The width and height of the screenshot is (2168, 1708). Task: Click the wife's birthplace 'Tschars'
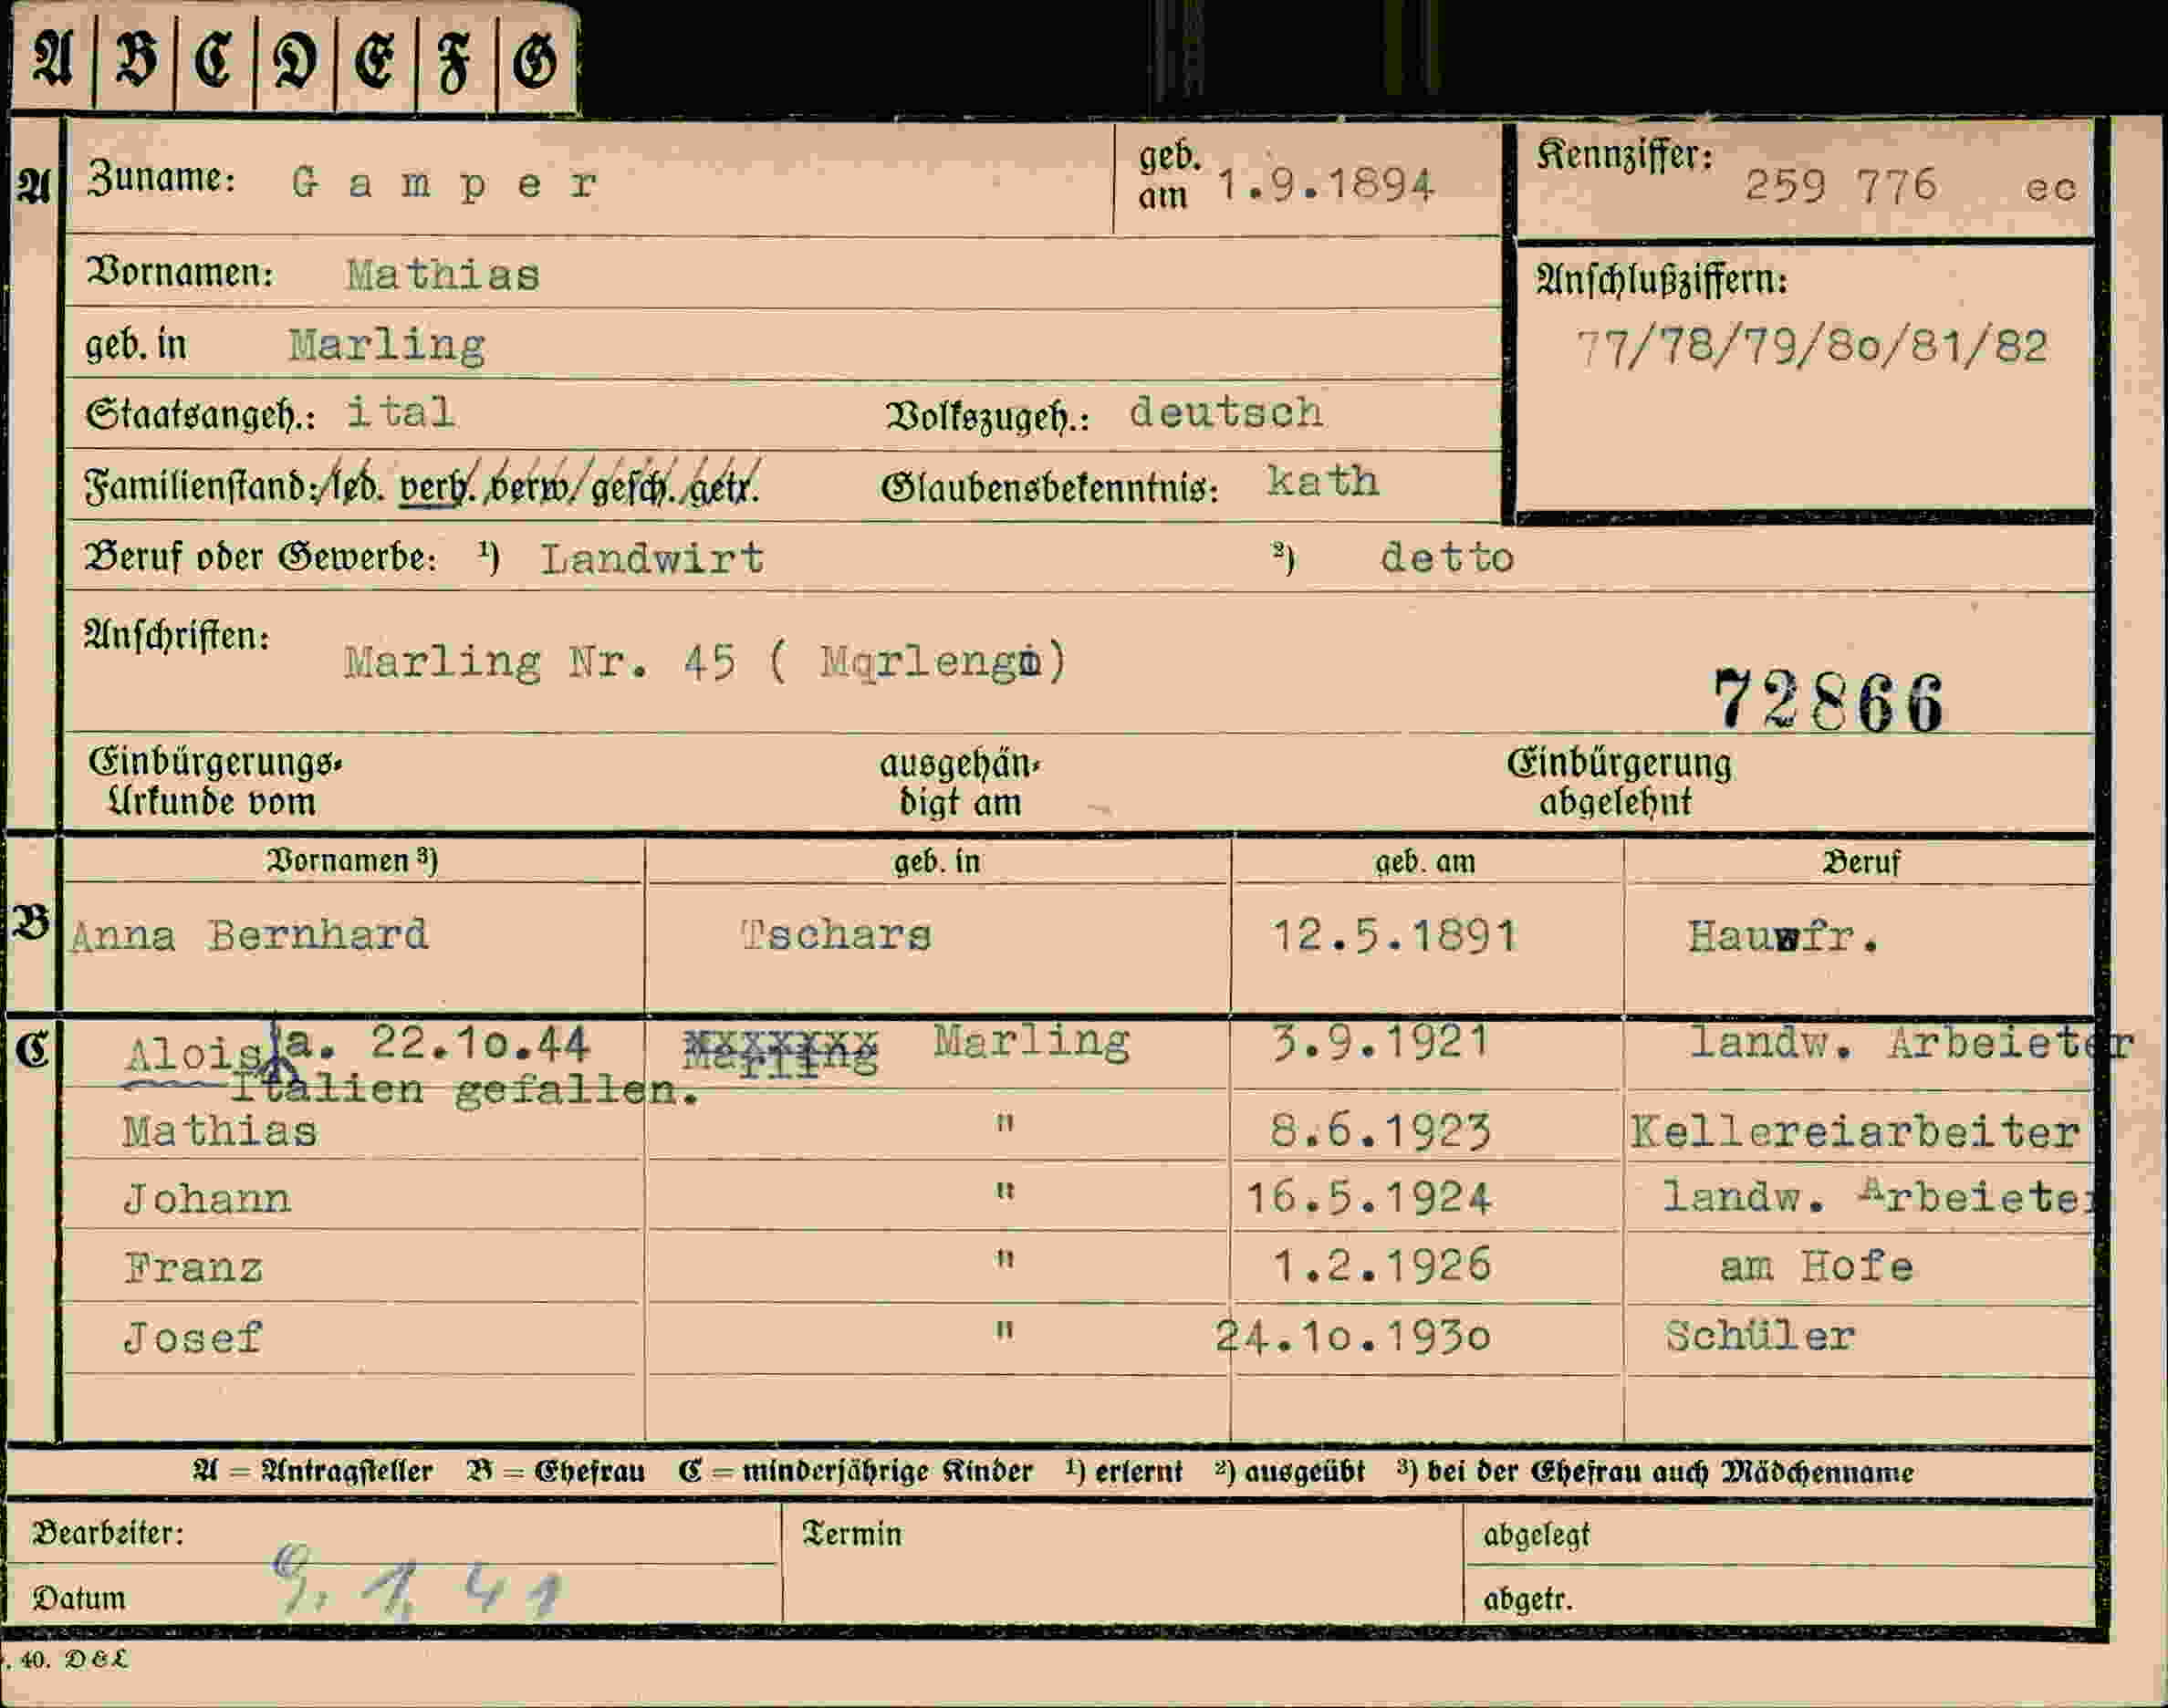837,936
